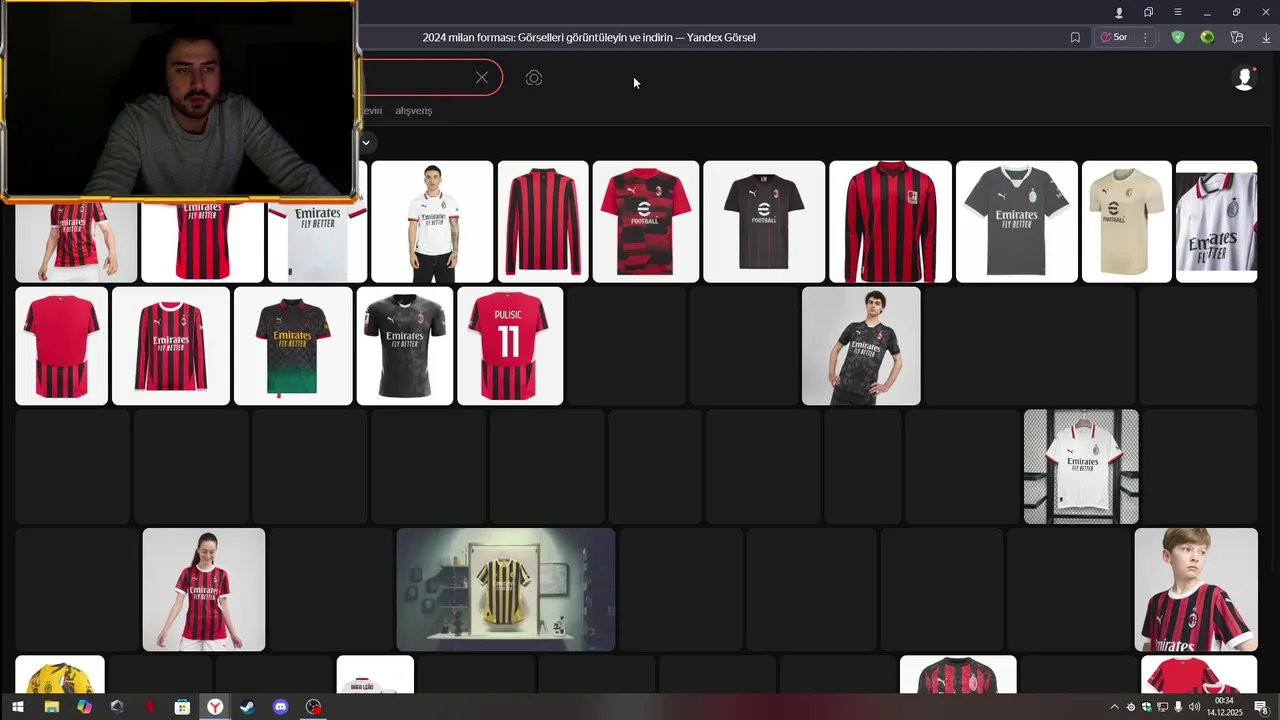Image resolution: width=1280 pixels, height=720 pixels.
Task: Open the black-green gradient Emirates jersey thumbnail
Action: click(293, 346)
